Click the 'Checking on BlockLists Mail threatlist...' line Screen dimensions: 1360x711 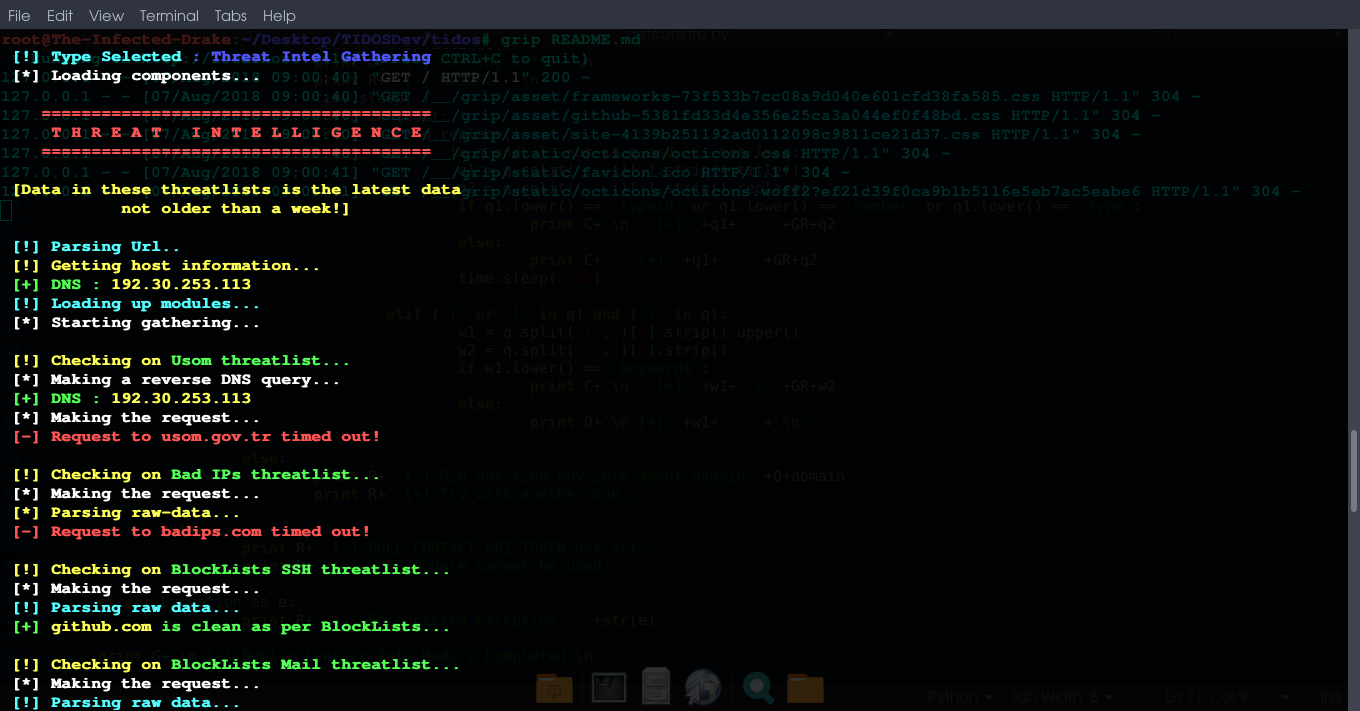(237, 665)
